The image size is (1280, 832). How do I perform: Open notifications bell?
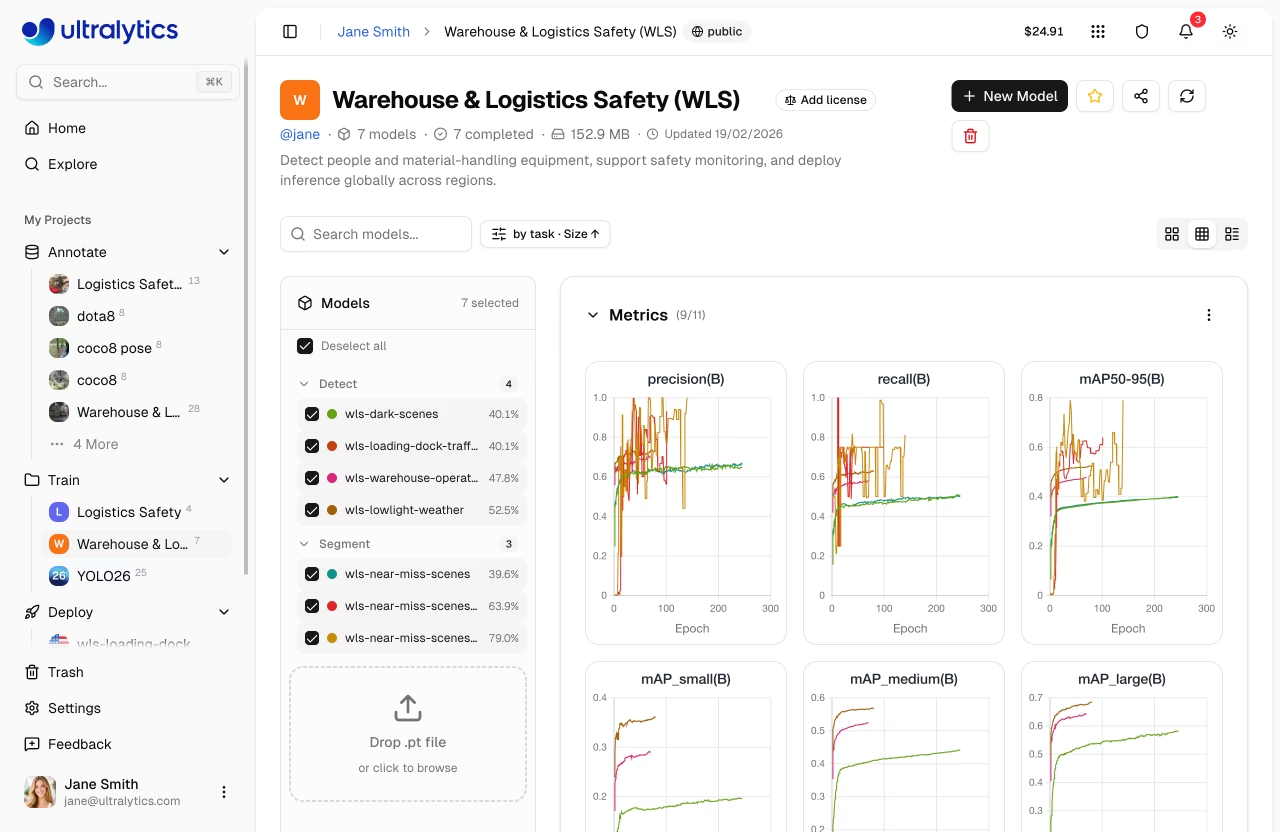pos(1186,31)
